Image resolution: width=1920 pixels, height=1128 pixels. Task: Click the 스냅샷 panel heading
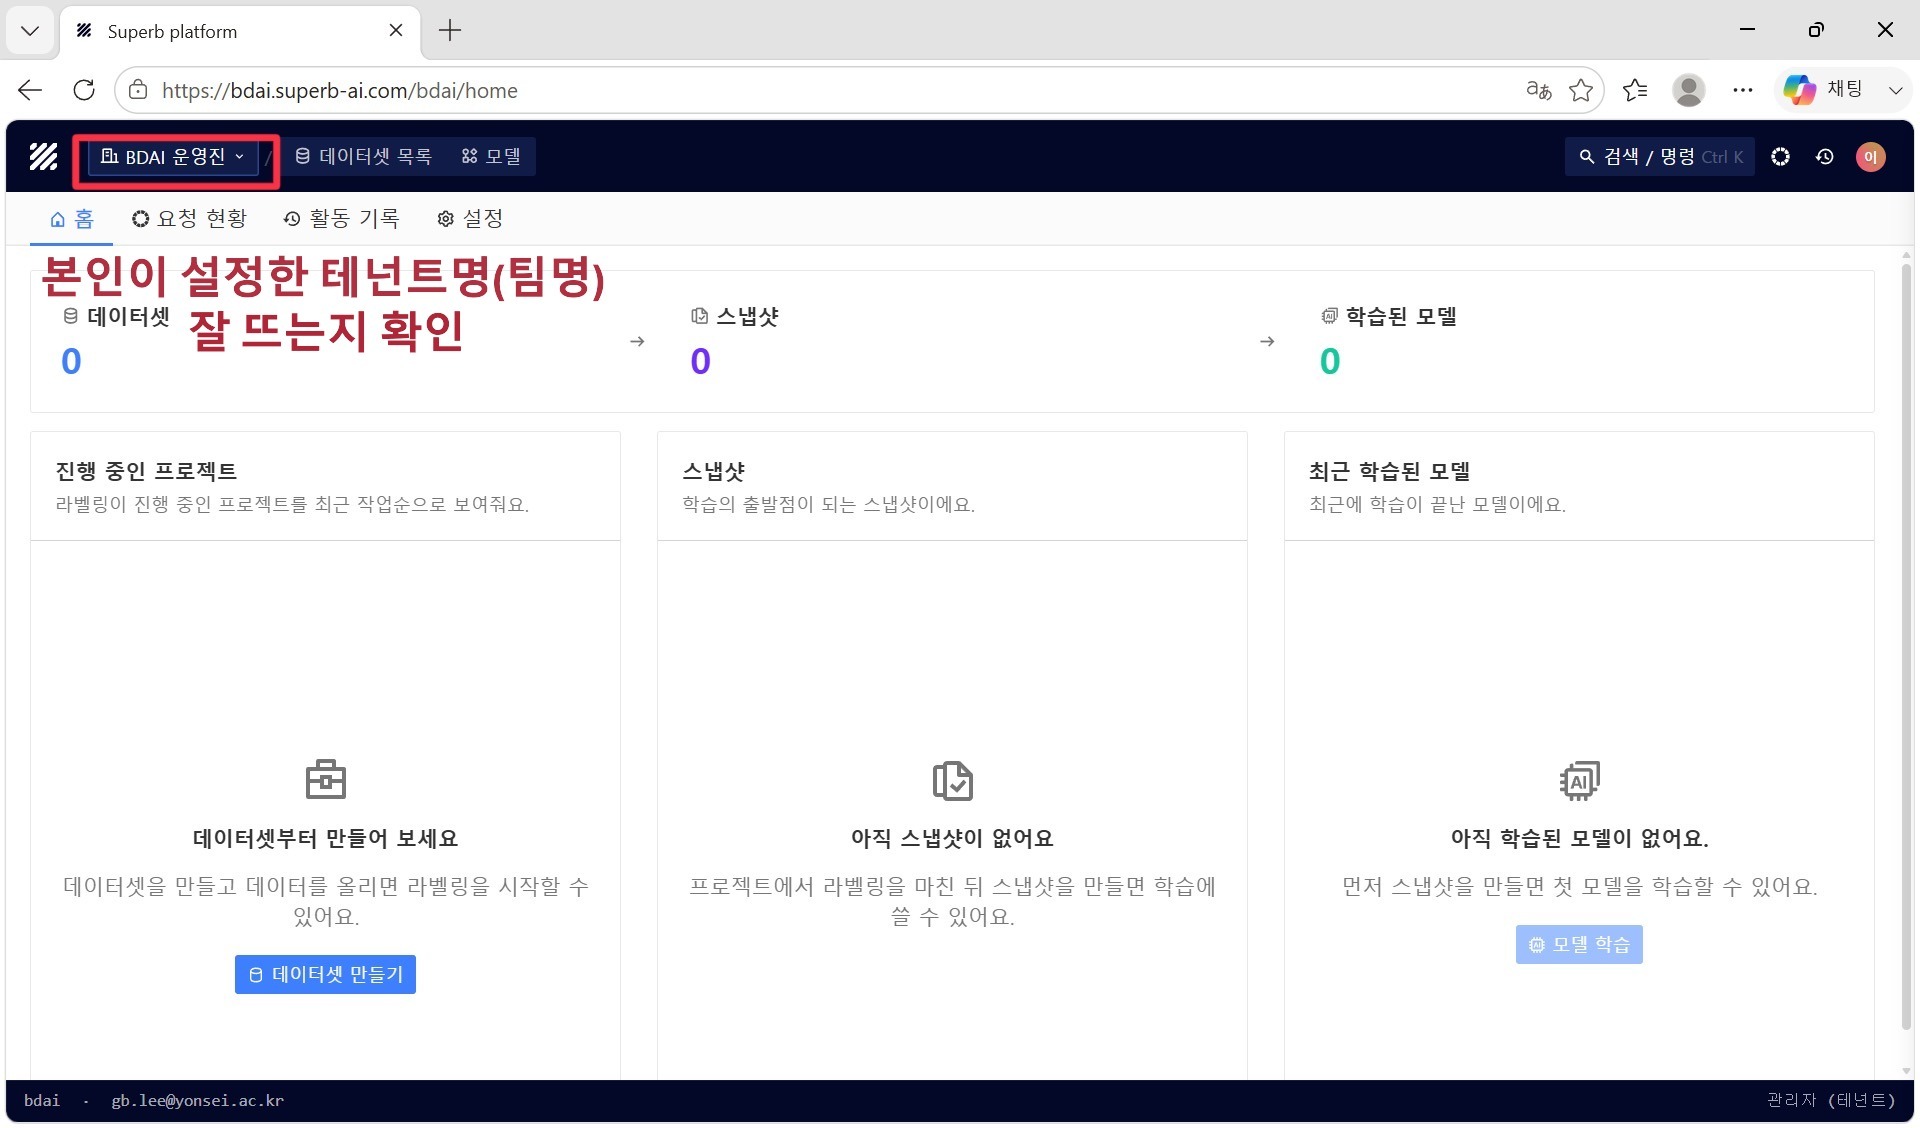pyautogui.click(x=713, y=471)
